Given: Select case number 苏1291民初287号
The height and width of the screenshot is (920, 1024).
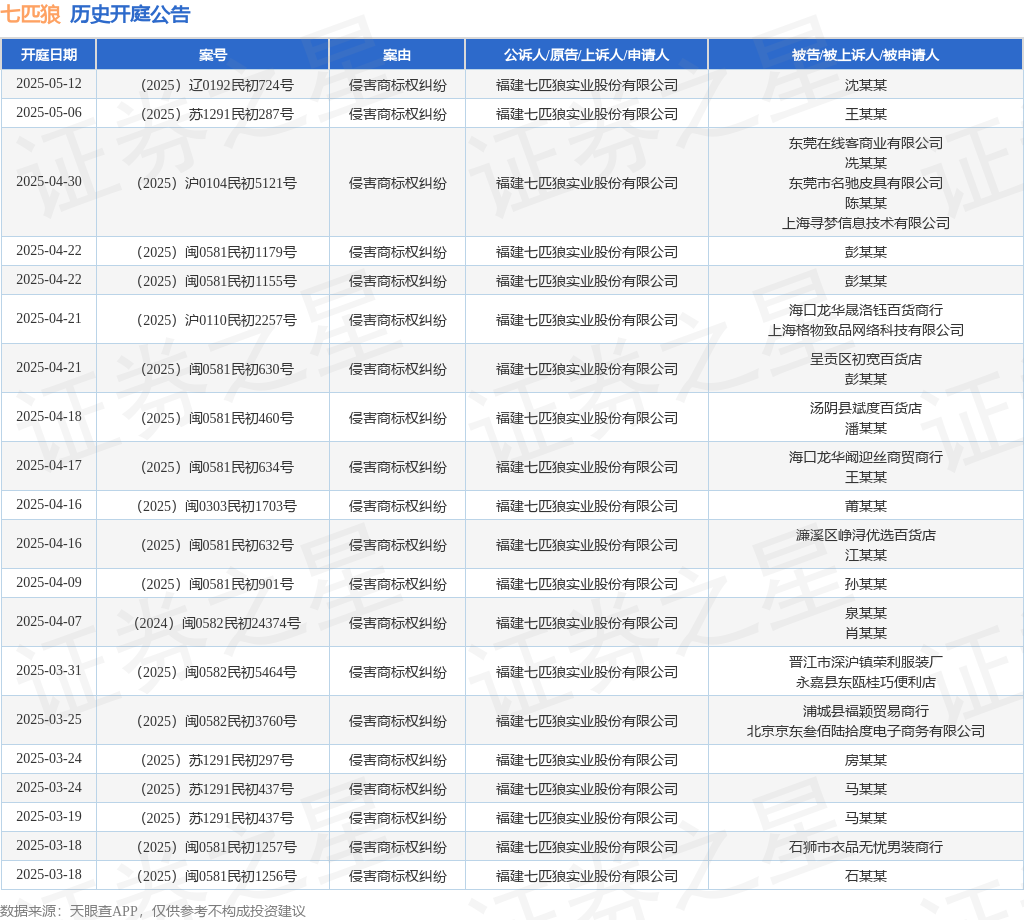Looking at the screenshot, I should (217, 114).
